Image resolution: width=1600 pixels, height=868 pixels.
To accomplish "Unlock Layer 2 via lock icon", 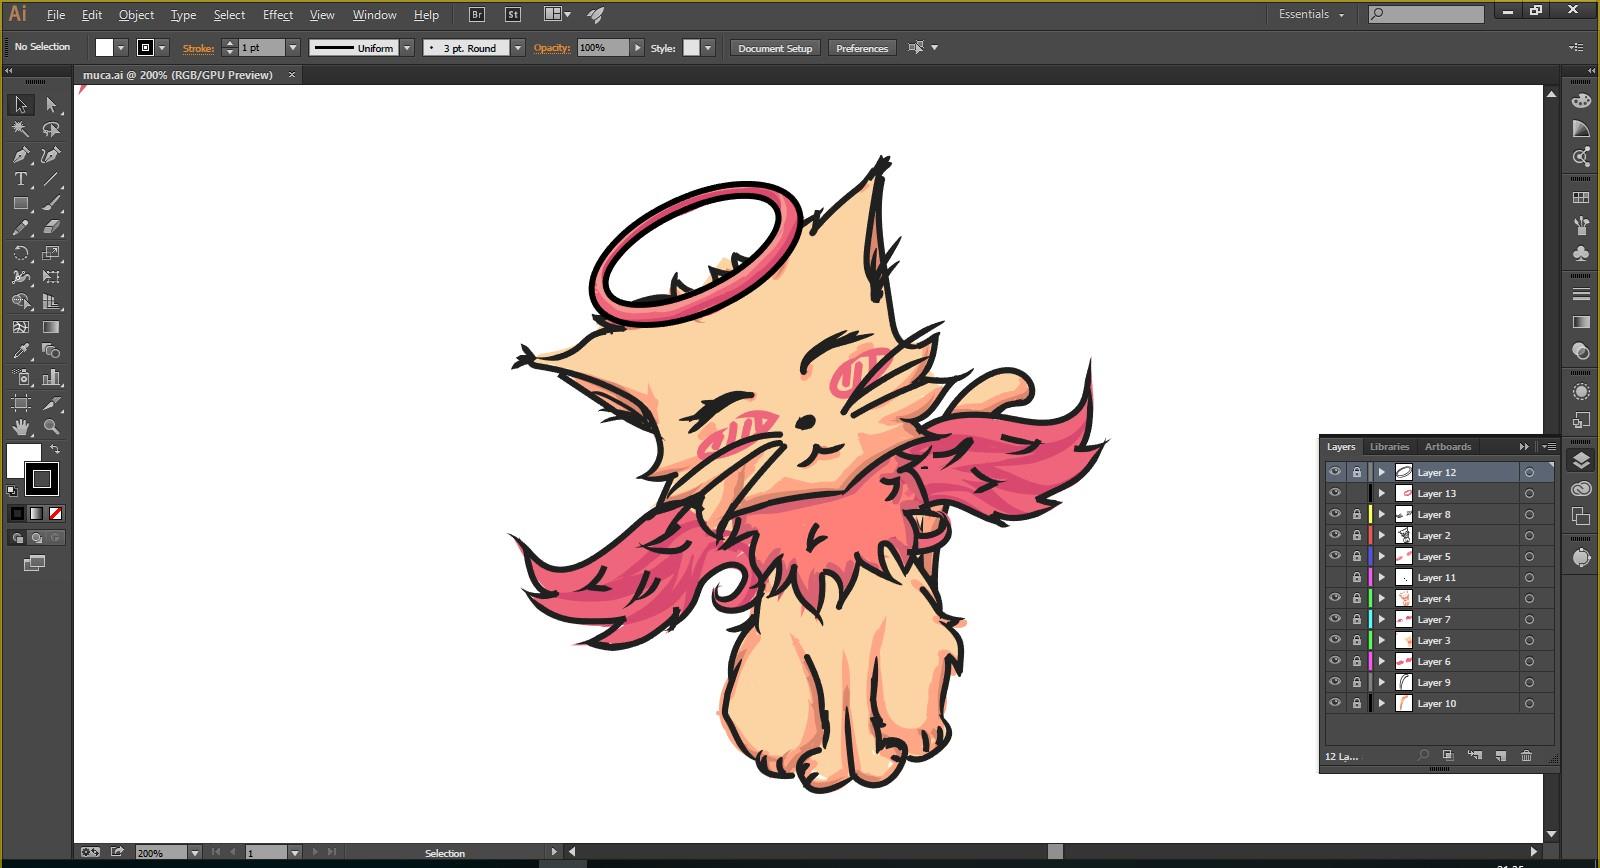I will tap(1357, 535).
